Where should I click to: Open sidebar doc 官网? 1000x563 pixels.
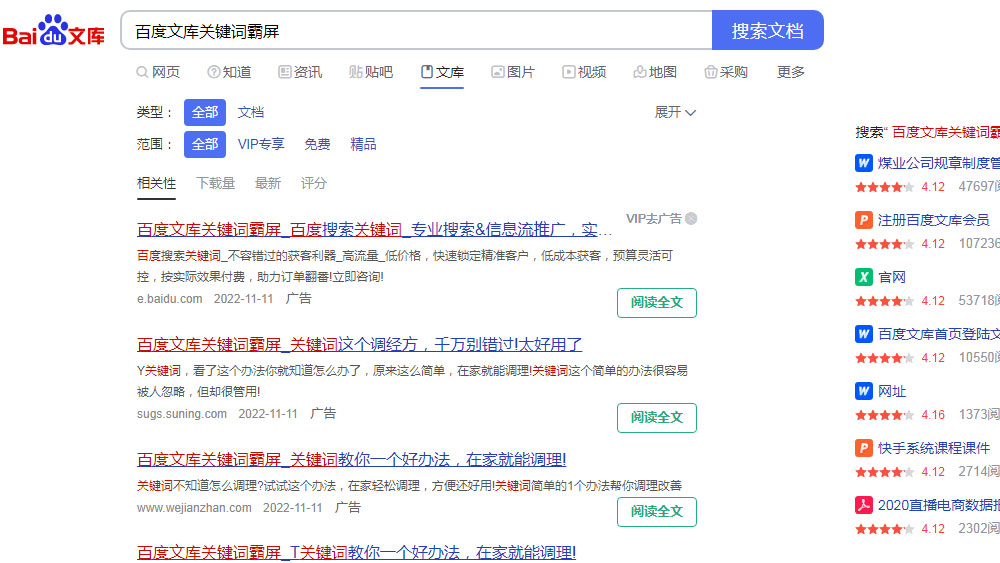892,277
